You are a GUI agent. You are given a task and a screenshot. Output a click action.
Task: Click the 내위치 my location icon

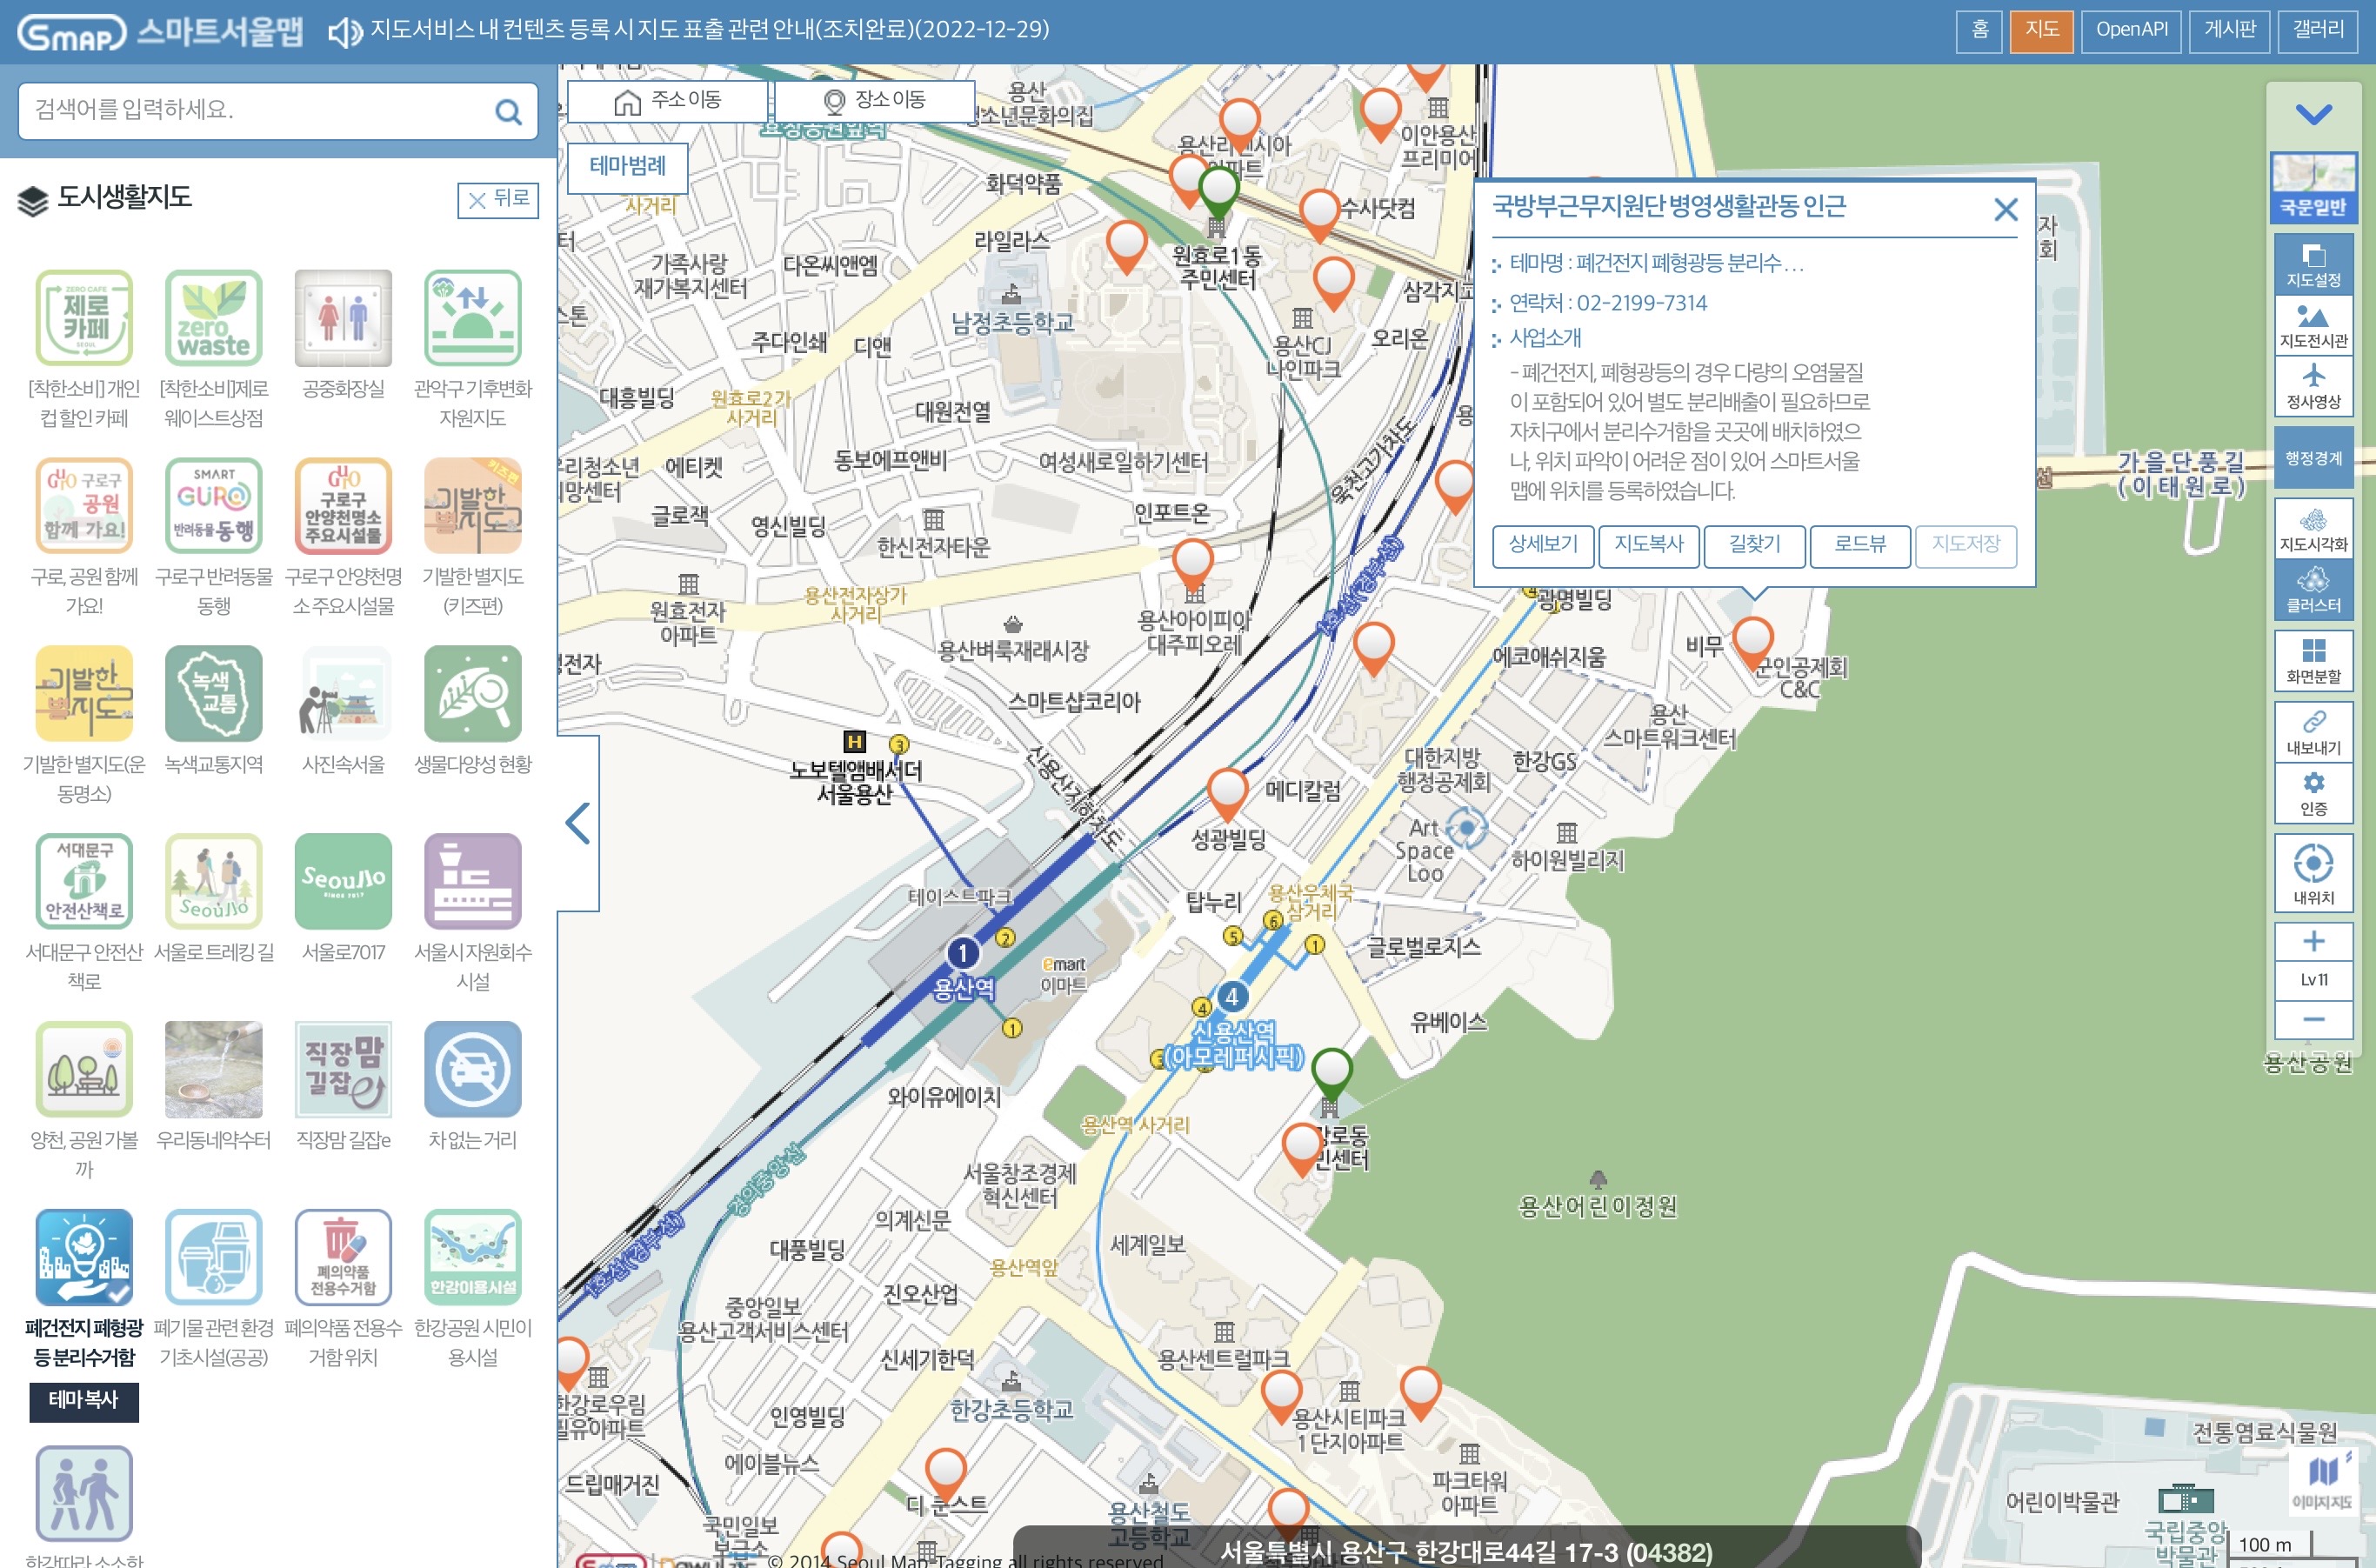[2313, 872]
